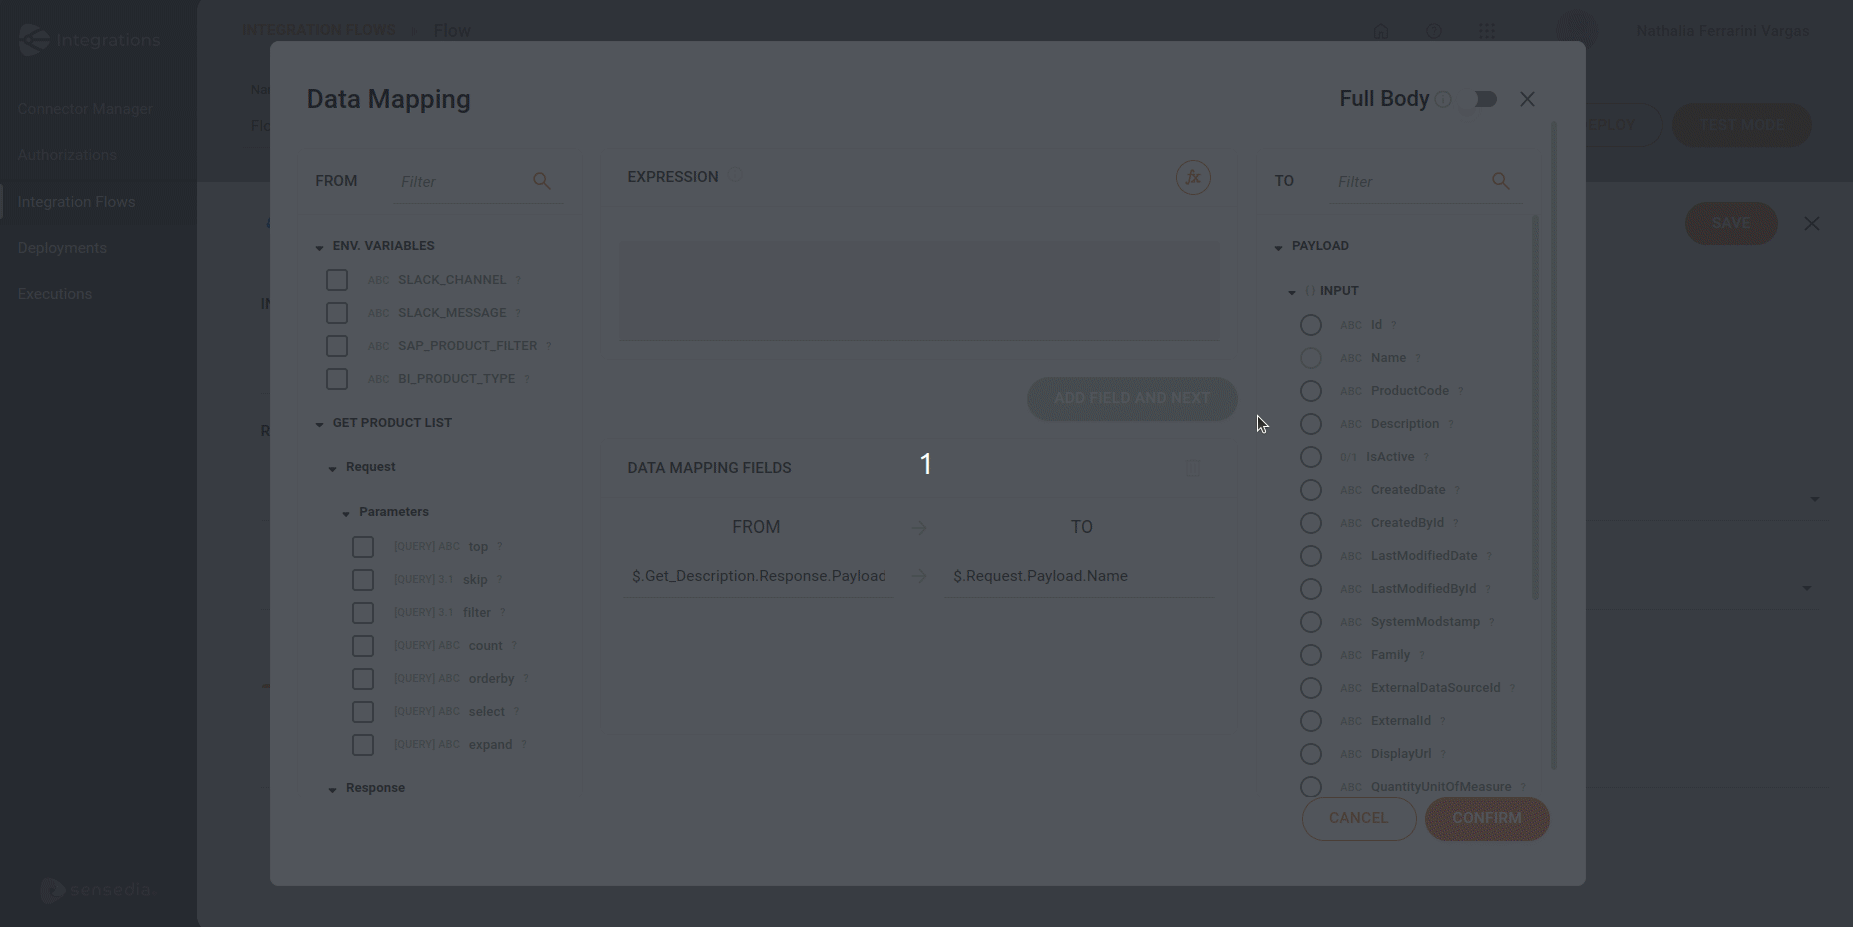Screen dimensions: 1853x927
Task: Click the FROM filter input field
Action: coord(460,182)
